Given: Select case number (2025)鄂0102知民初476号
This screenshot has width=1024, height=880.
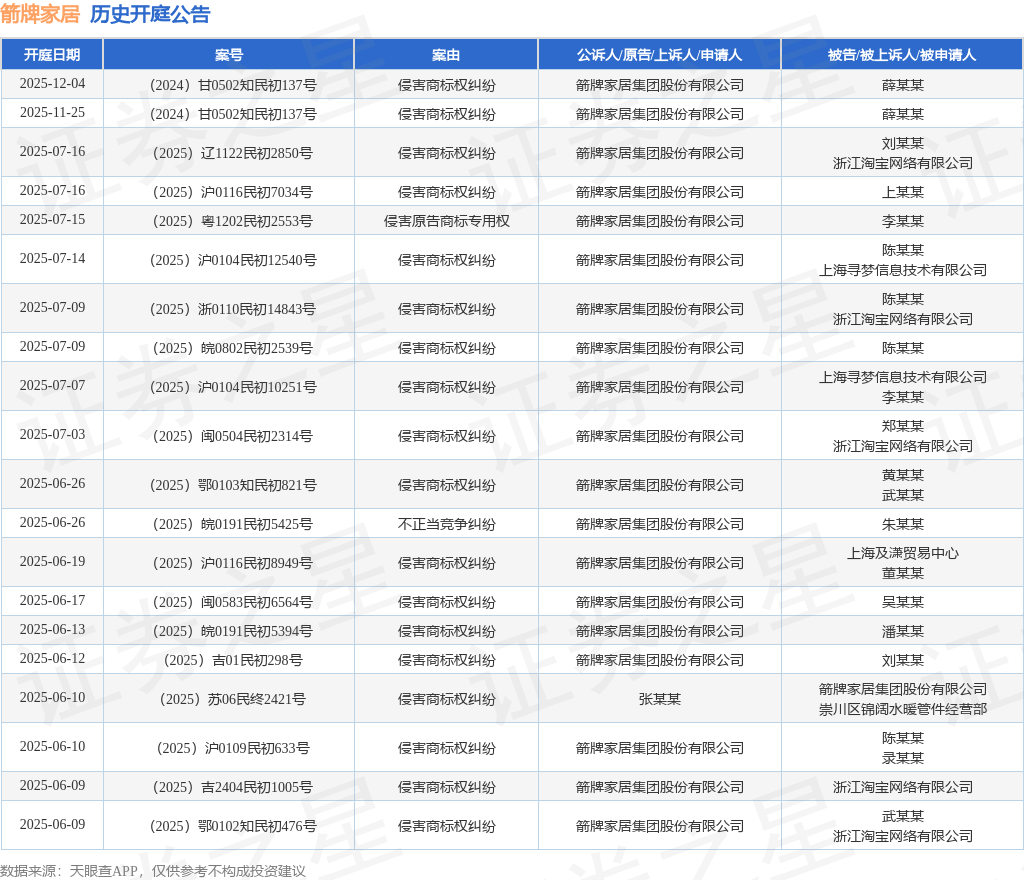Looking at the screenshot, I should point(233,826).
